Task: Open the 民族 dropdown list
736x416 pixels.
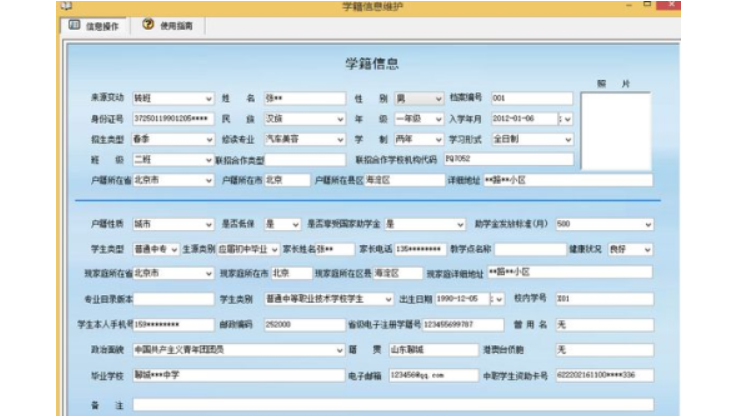Action: tap(339, 119)
